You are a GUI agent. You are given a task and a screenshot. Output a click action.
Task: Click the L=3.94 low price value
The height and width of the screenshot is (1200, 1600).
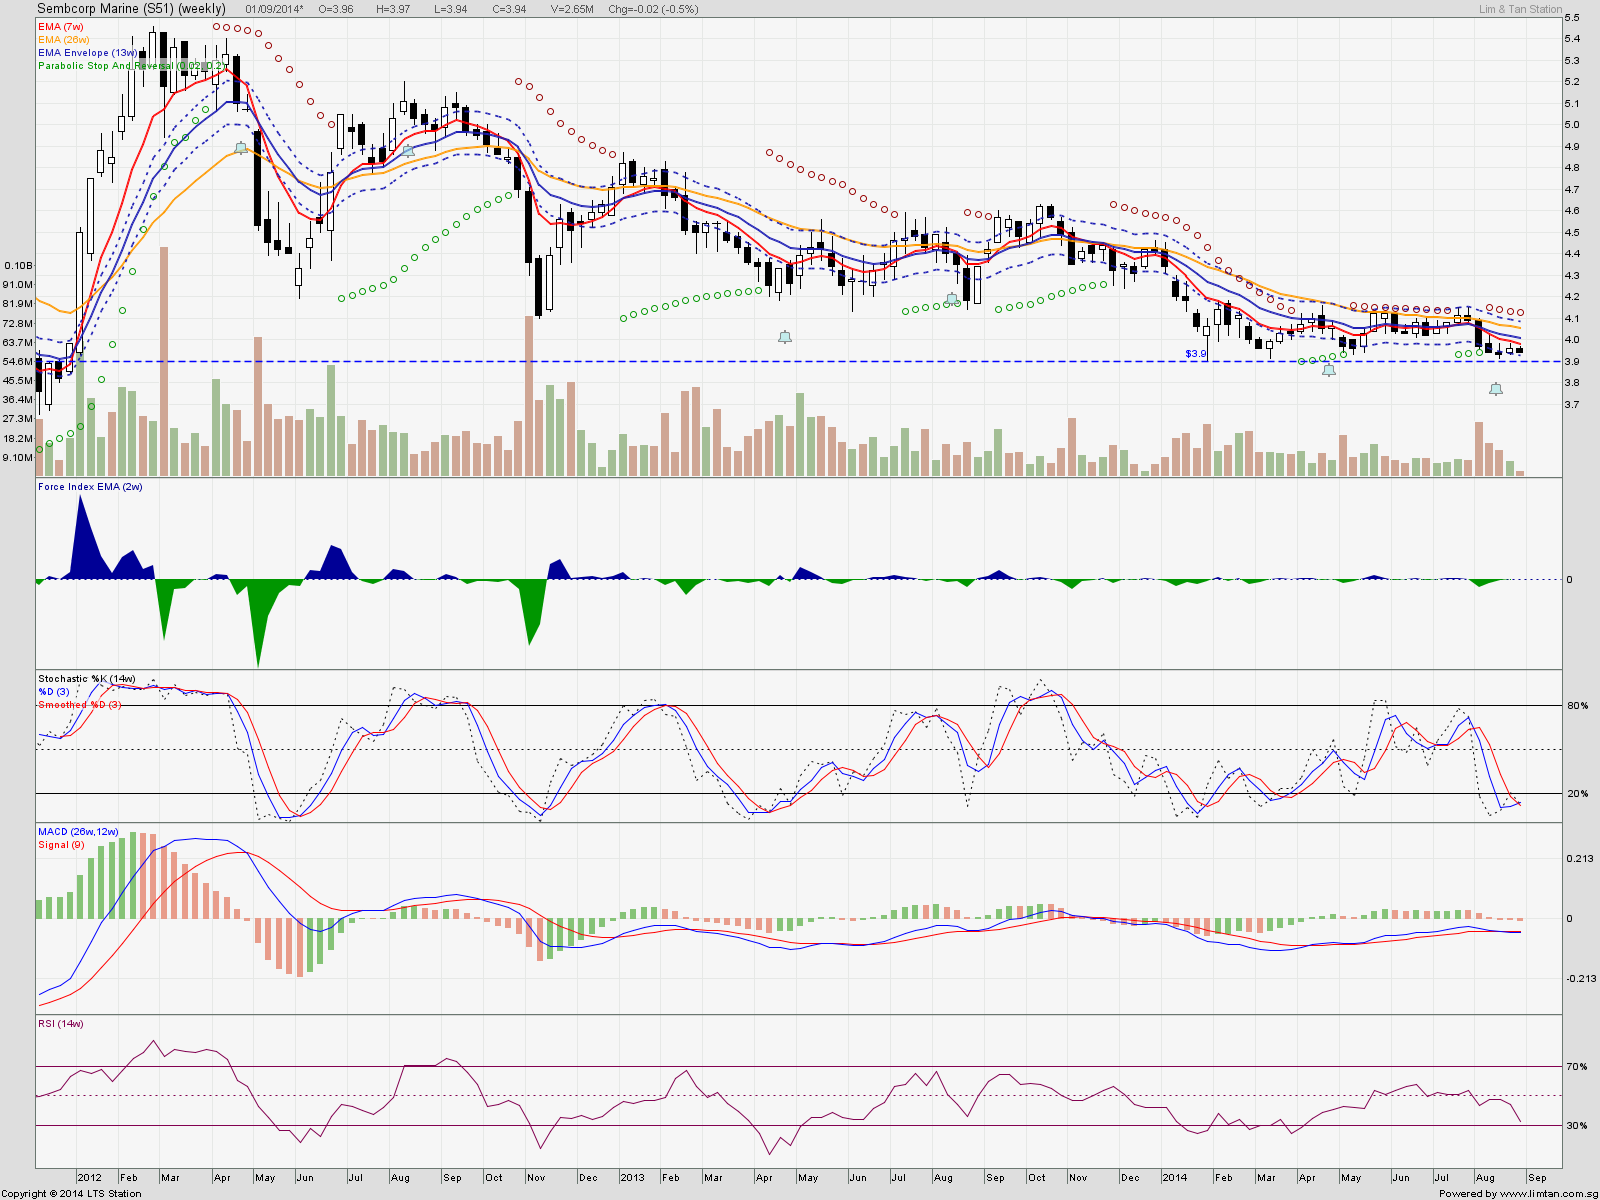[x=449, y=9]
